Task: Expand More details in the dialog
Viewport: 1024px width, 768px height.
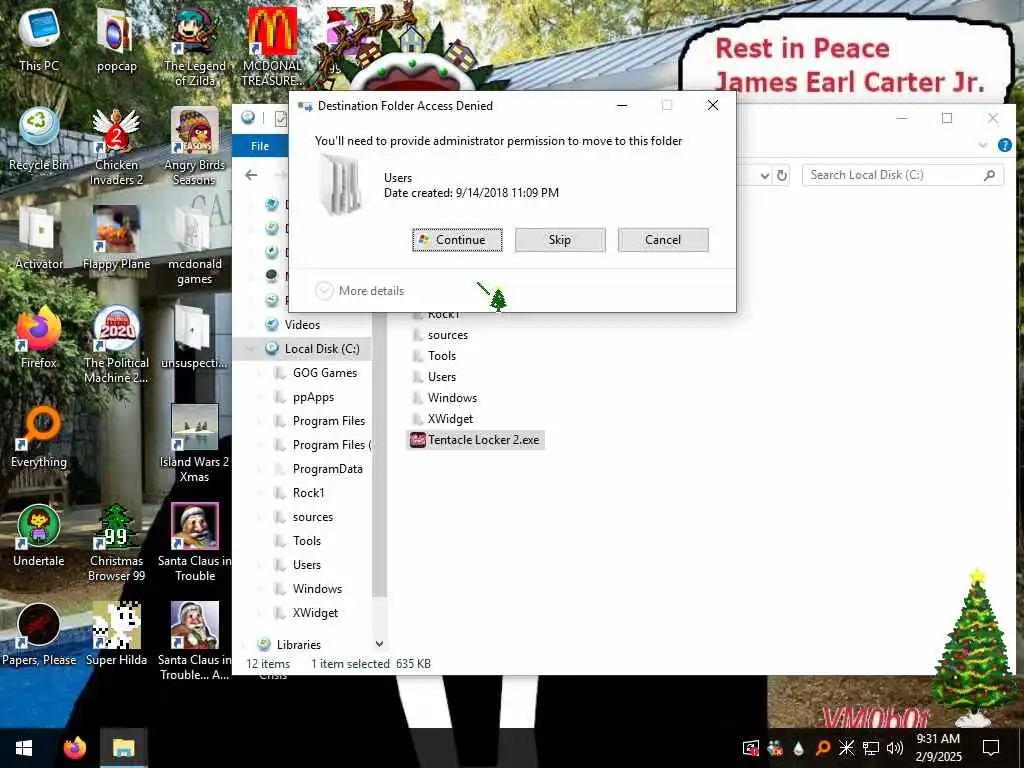Action: [360, 291]
